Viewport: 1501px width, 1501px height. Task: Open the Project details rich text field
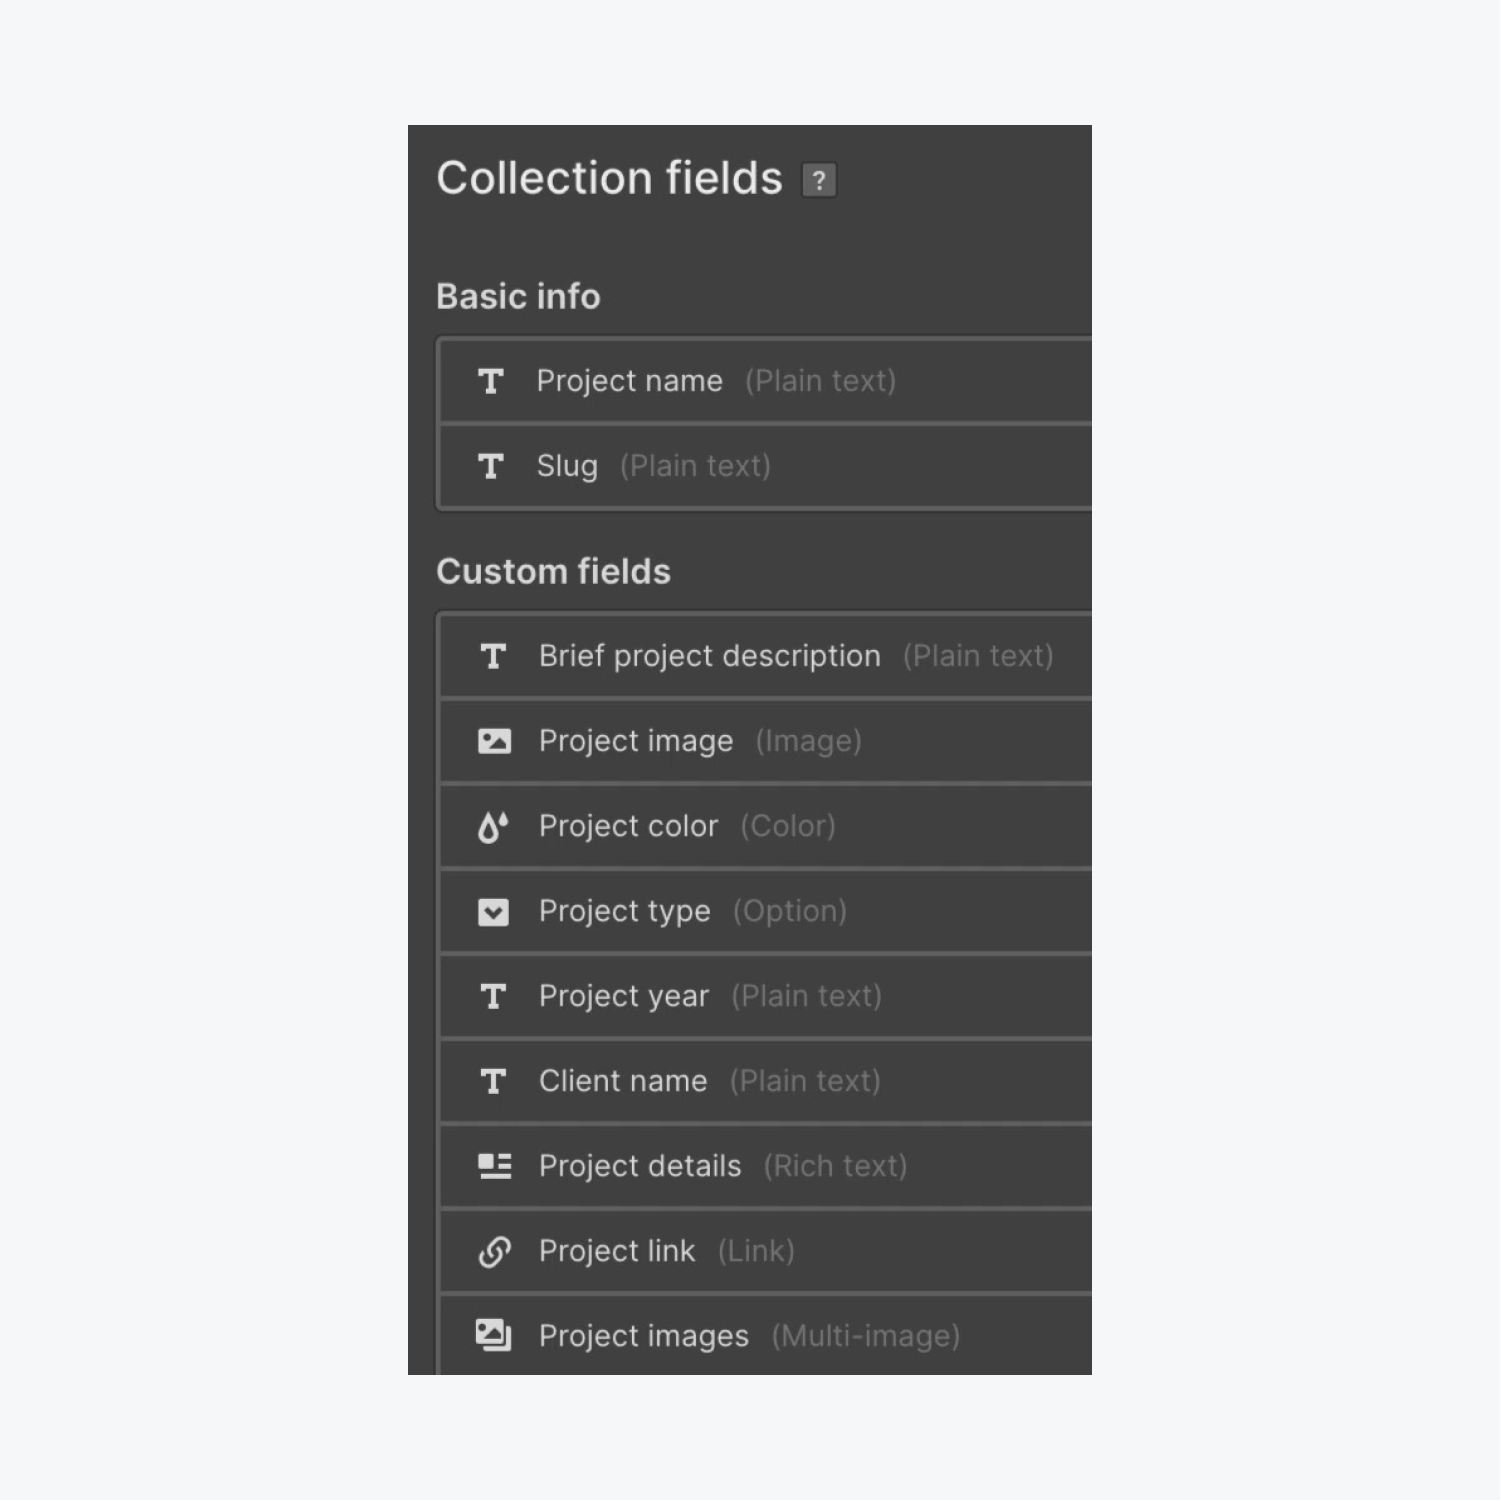click(x=640, y=1166)
